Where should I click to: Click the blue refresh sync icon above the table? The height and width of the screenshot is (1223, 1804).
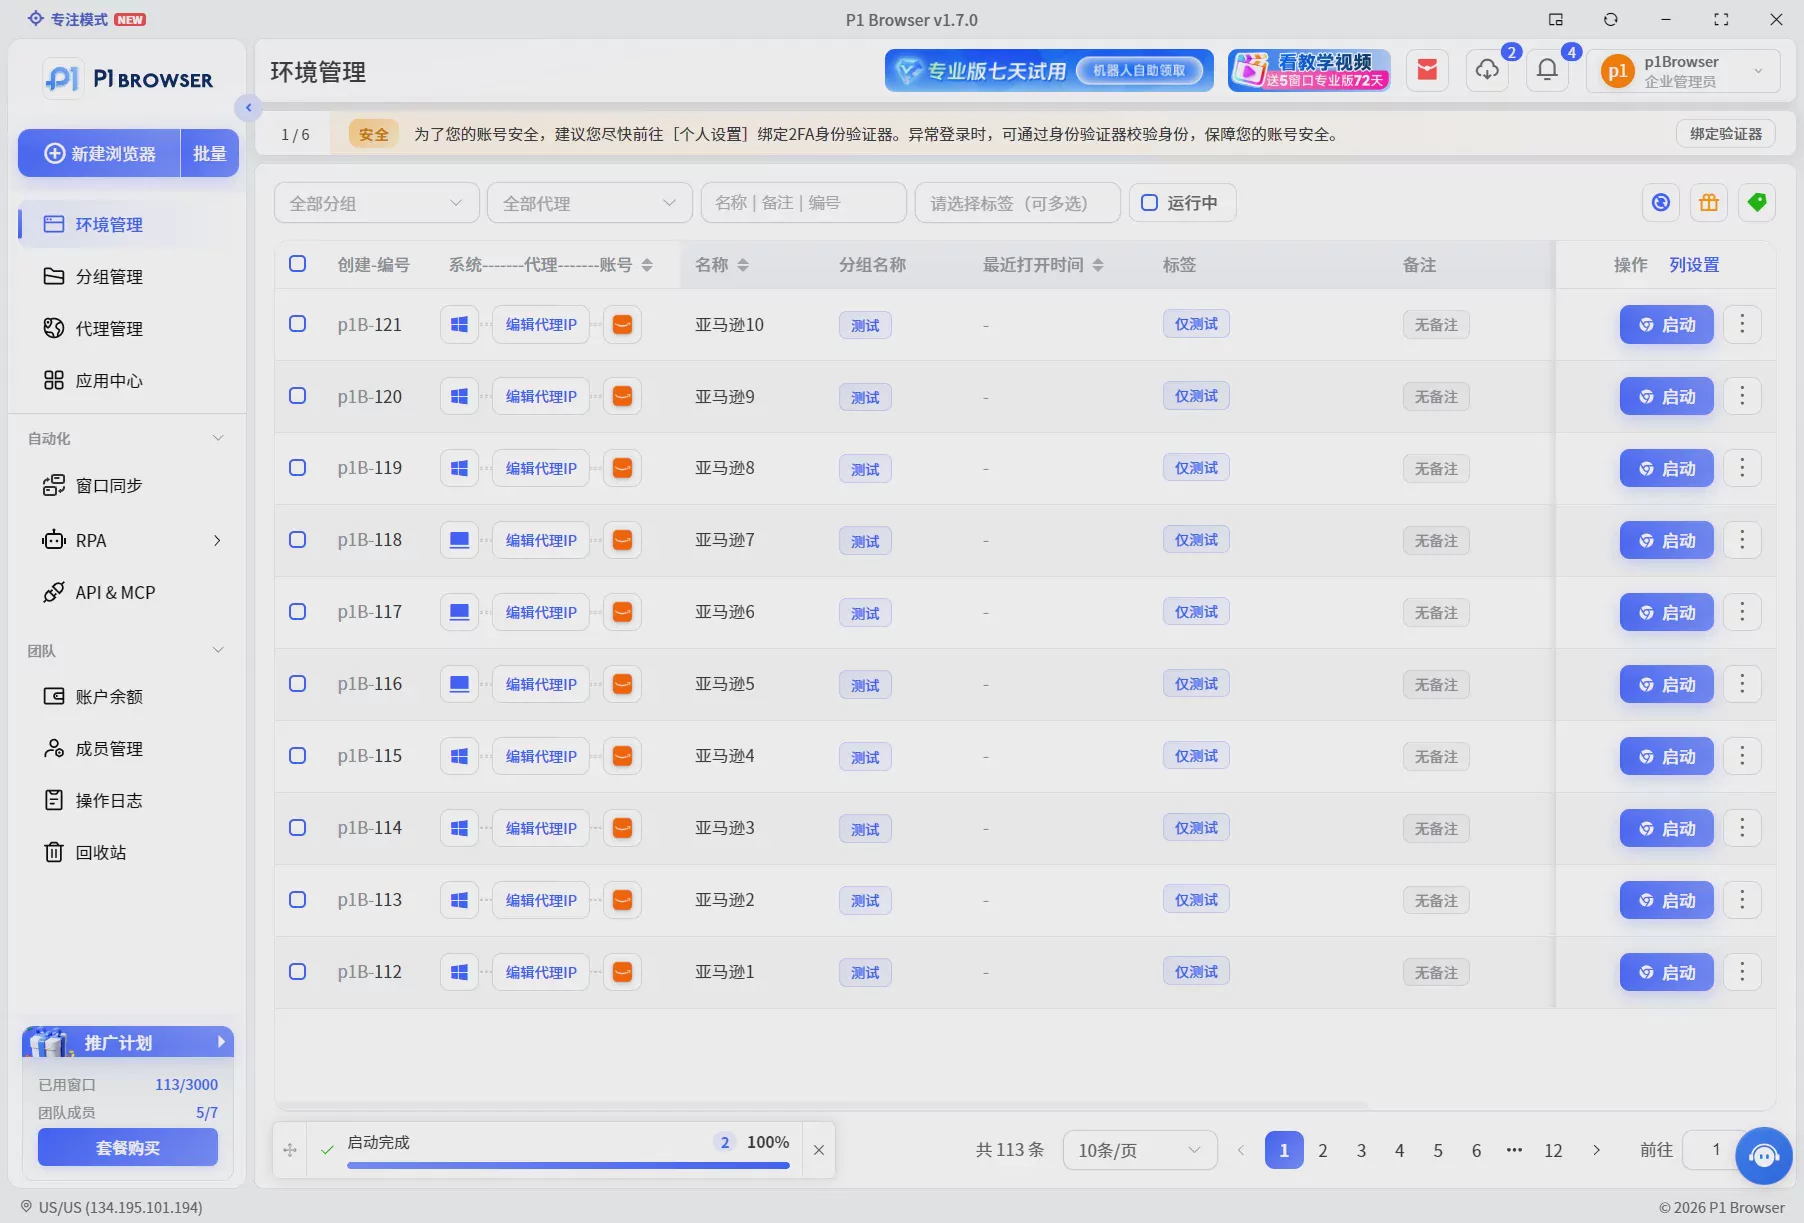[x=1661, y=203]
